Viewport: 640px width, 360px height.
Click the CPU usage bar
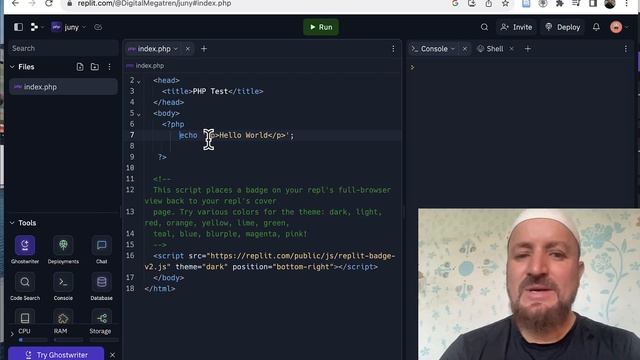[33, 340]
